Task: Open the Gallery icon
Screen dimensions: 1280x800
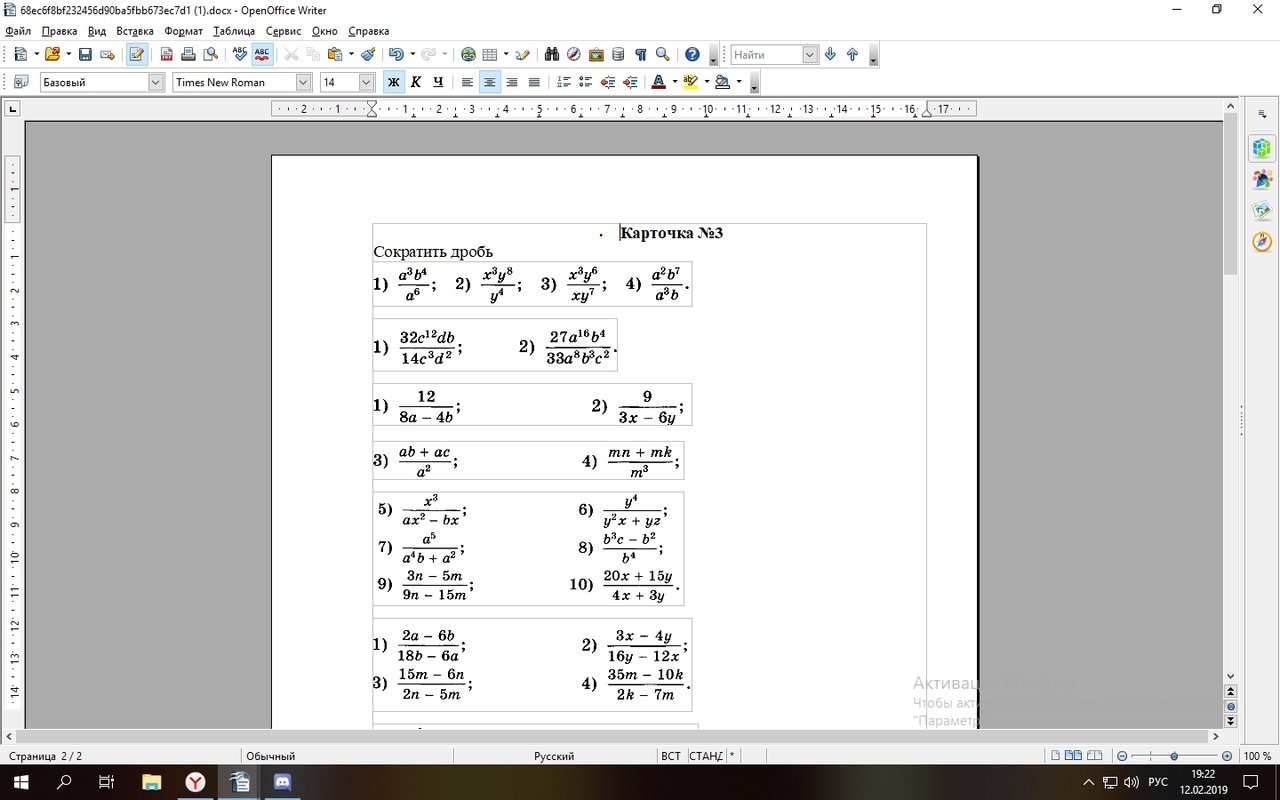Action: pos(596,55)
